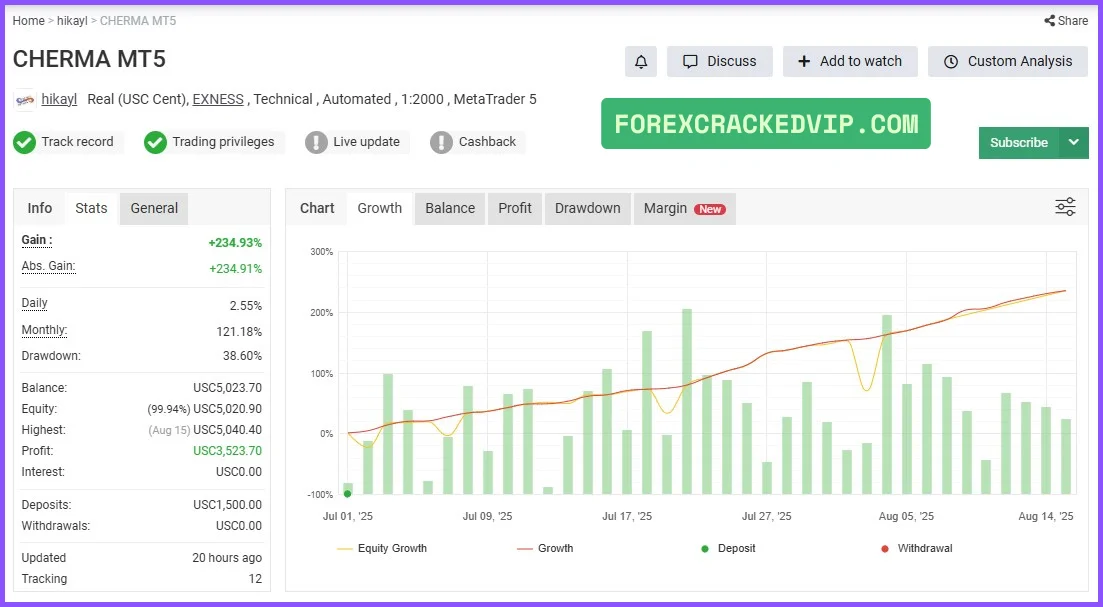The image size is (1103, 607).
Task: Click the Live update warning icon
Action: click(x=317, y=142)
